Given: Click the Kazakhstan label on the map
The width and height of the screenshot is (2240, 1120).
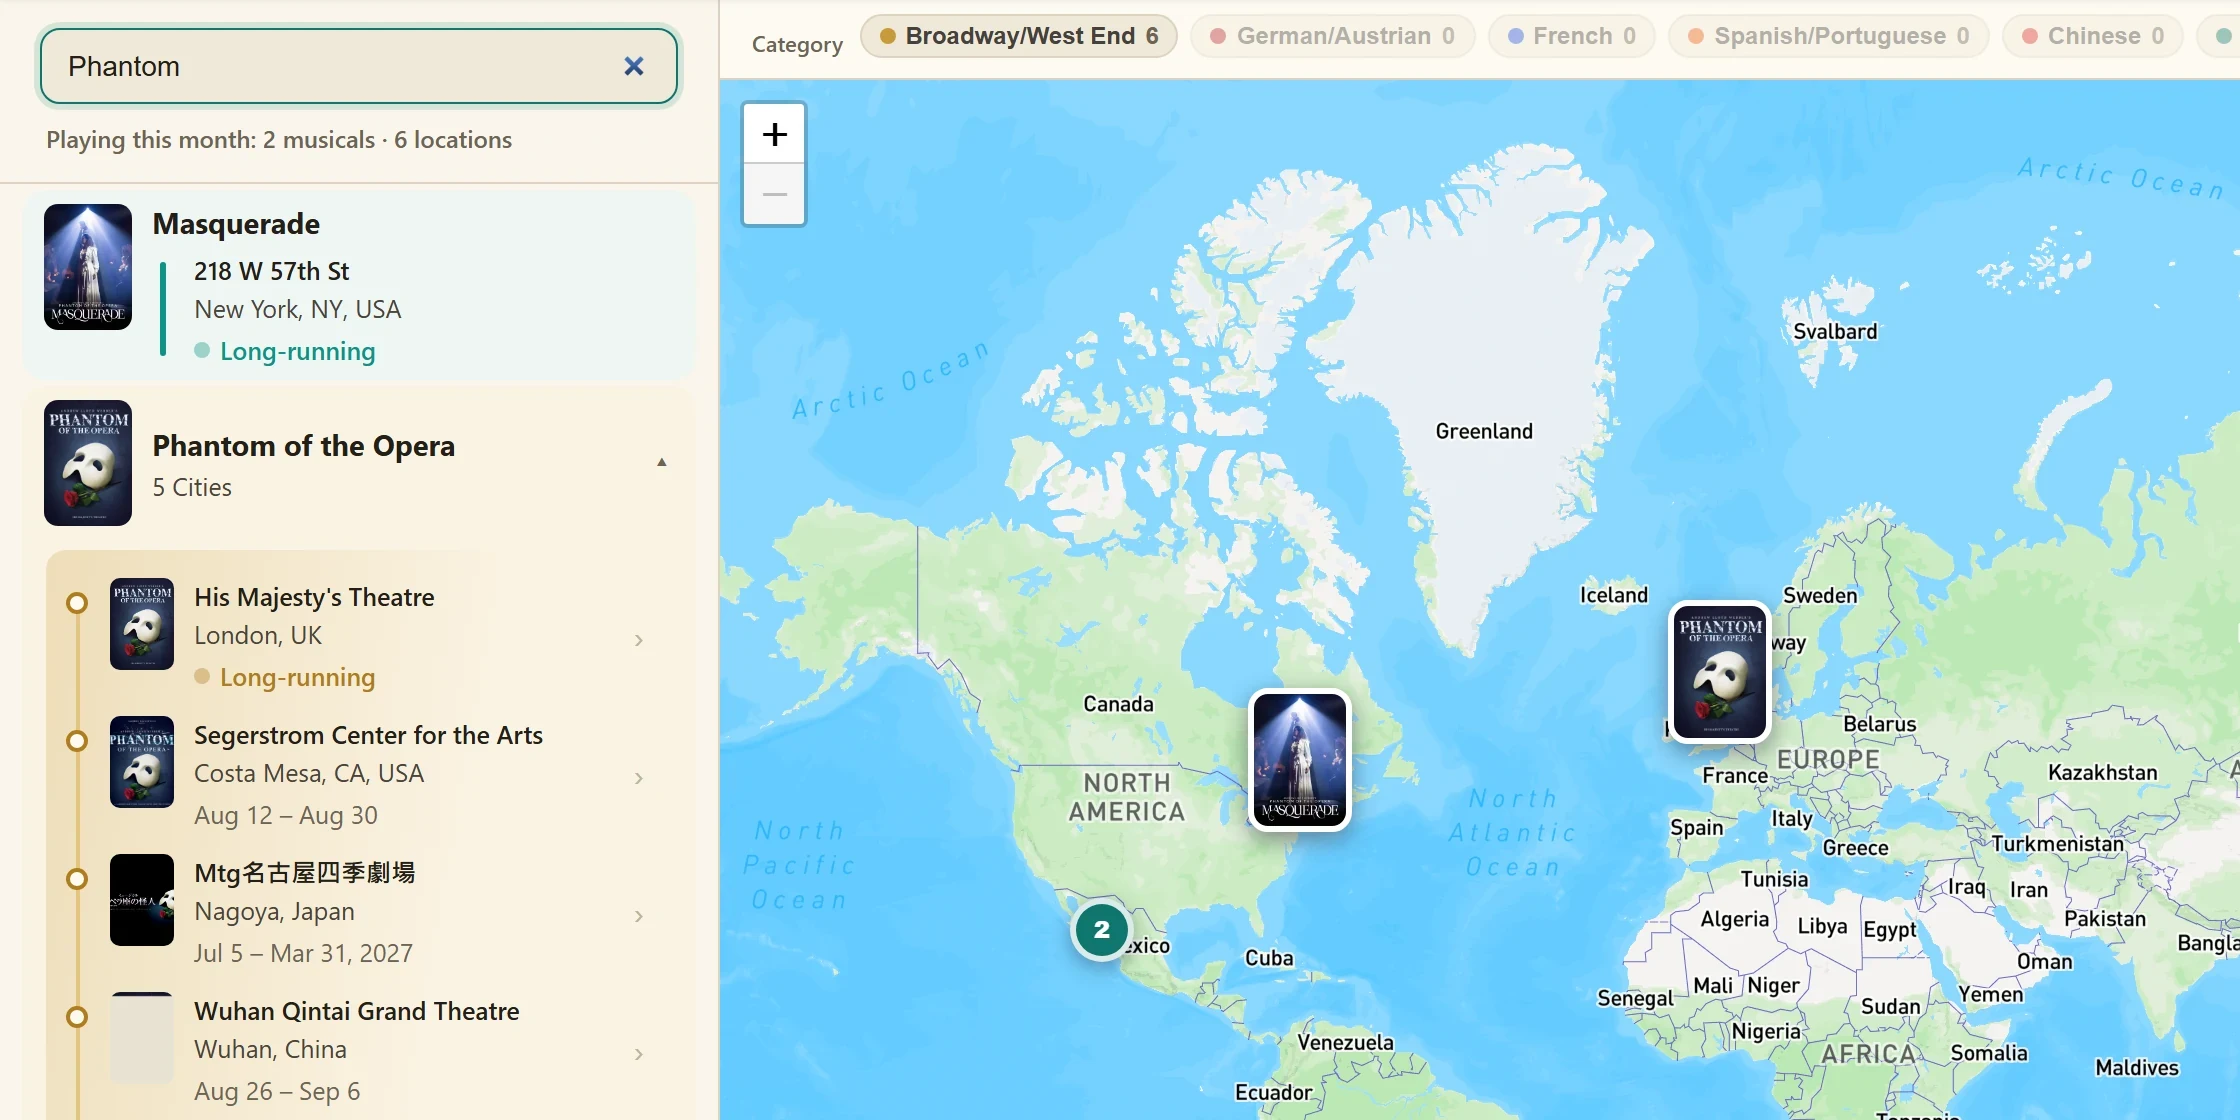Looking at the screenshot, I should (2102, 772).
